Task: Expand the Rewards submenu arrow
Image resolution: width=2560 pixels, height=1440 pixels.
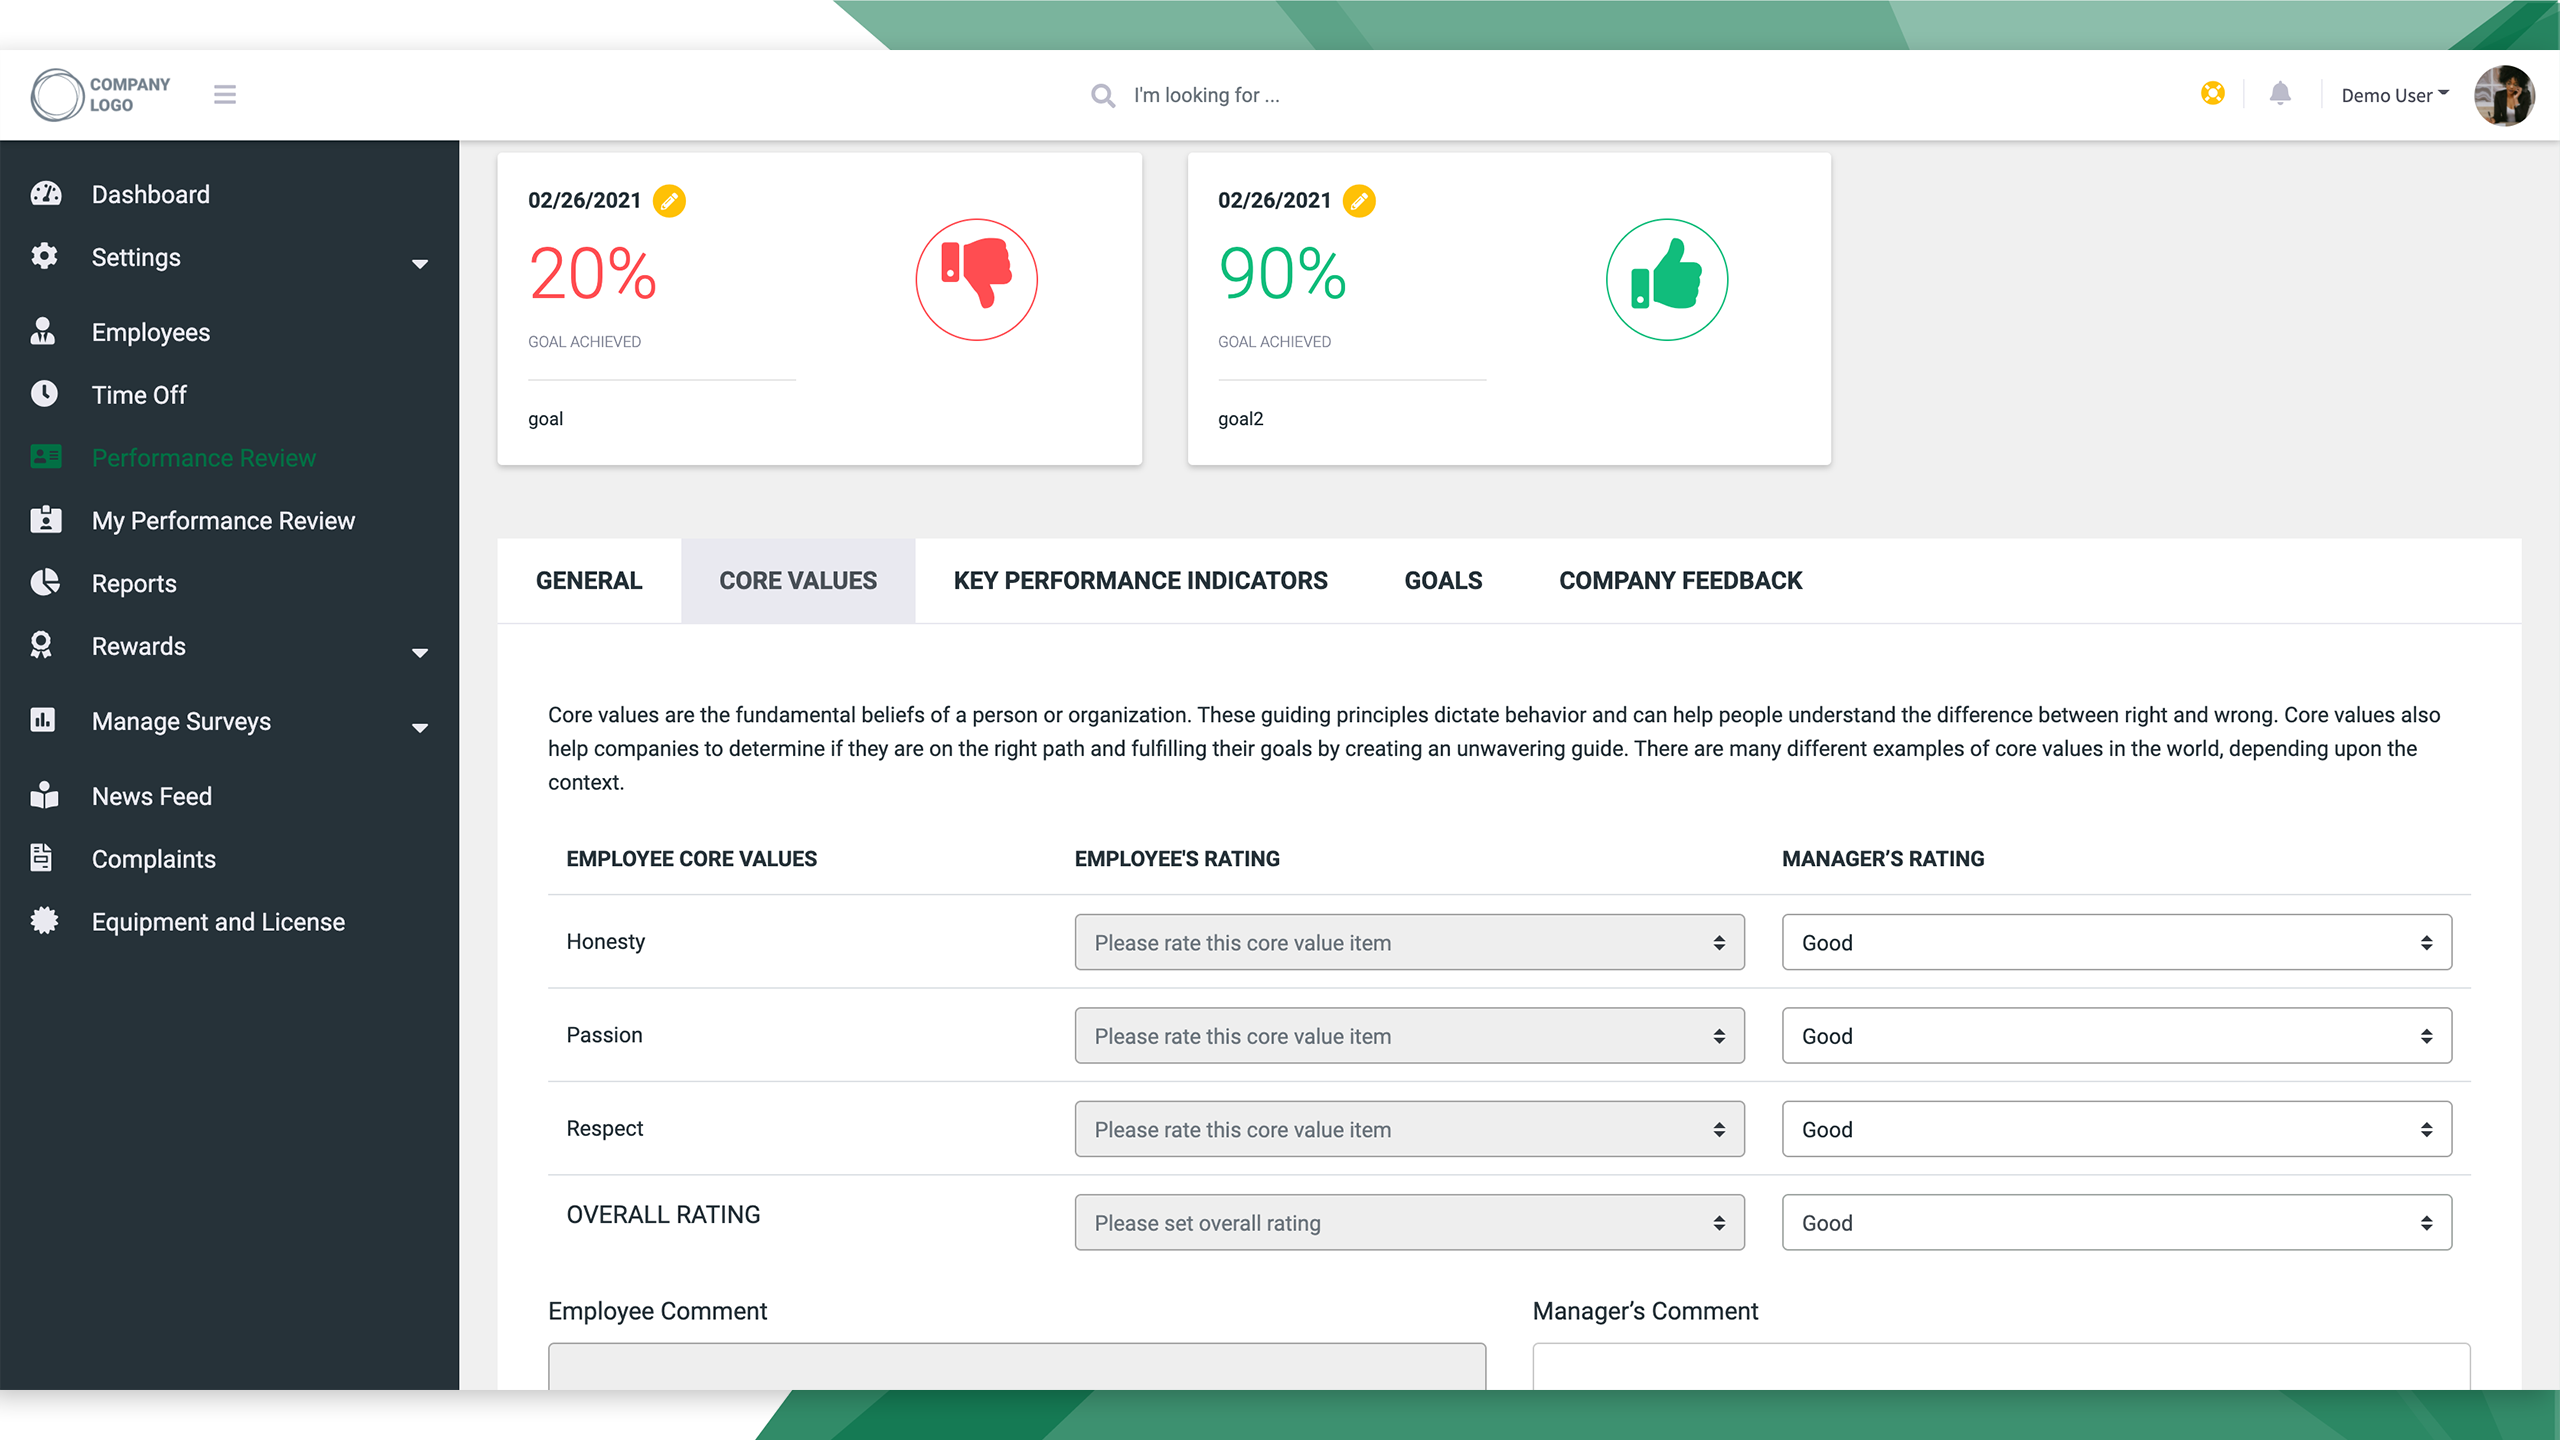Action: tap(420, 653)
